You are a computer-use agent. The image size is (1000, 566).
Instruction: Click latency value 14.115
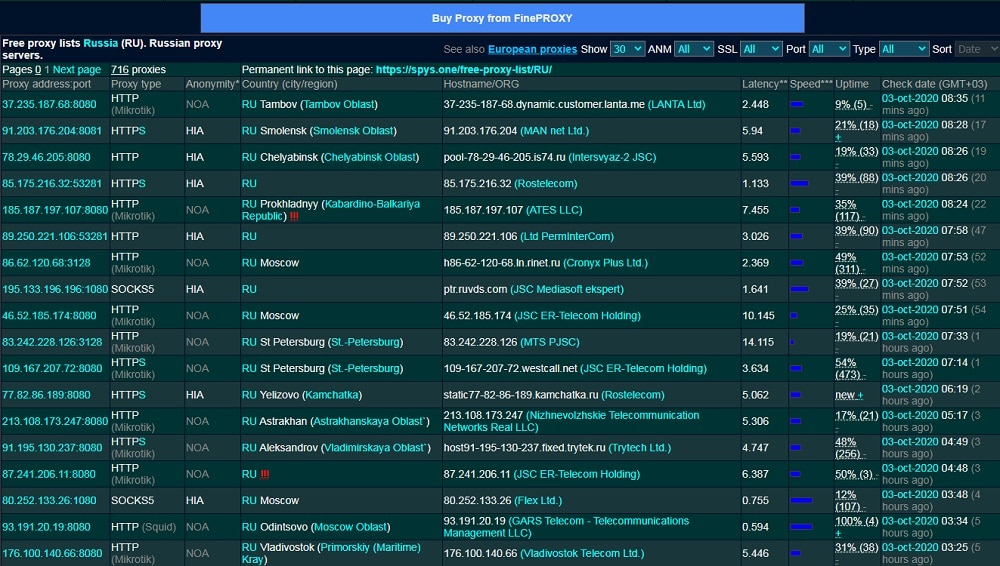click(x=758, y=342)
